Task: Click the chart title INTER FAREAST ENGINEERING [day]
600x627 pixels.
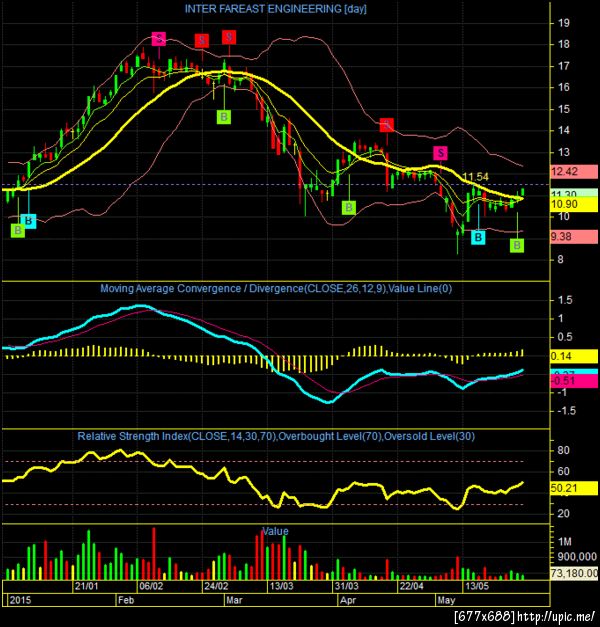Action: (x=276, y=9)
